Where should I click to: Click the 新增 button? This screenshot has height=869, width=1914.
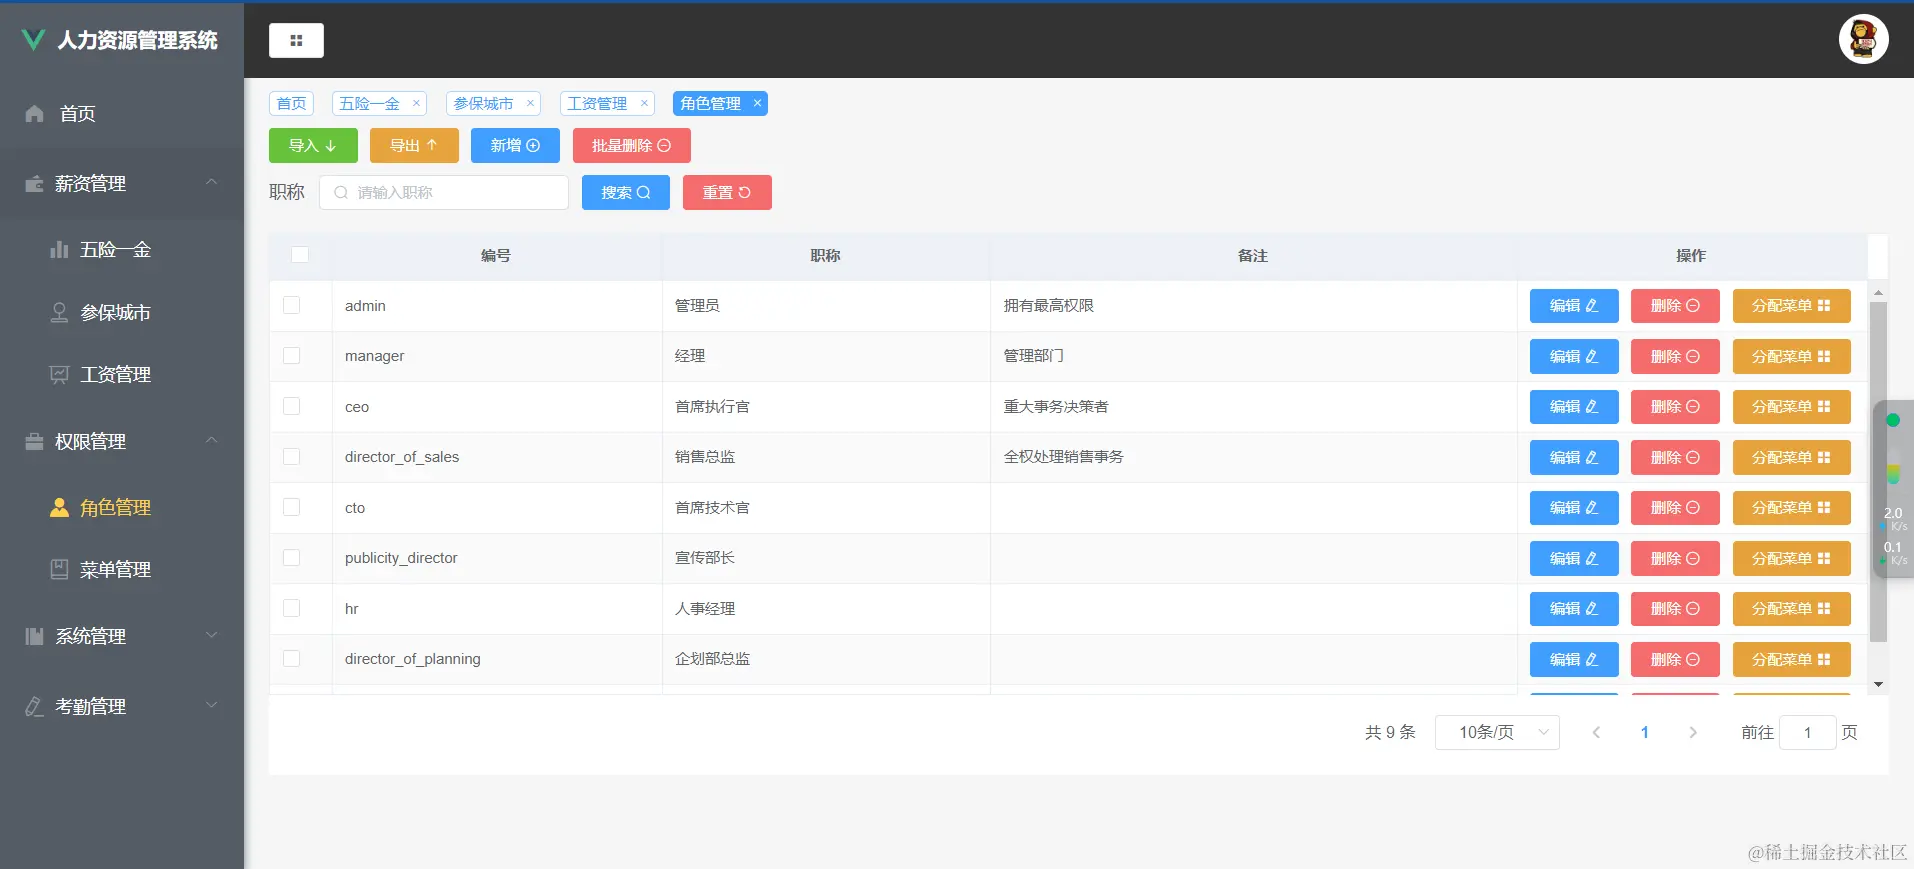[x=515, y=145]
